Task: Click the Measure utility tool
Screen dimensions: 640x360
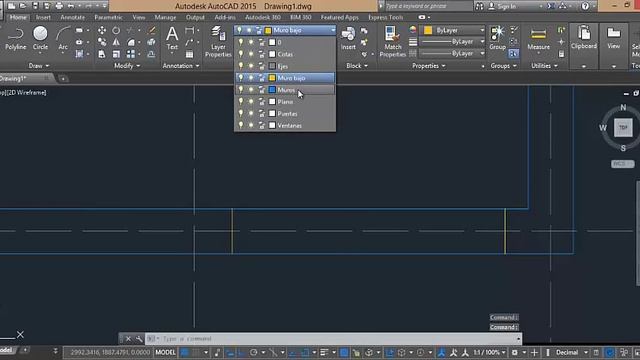Action: pyautogui.click(x=538, y=38)
